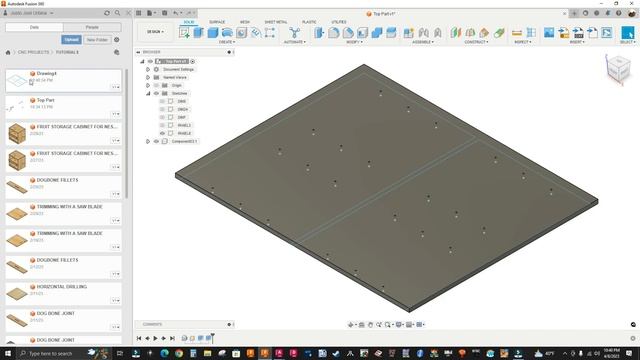The height and width of the screenshot is (360, 640).
Task: Select the Create Sketch tool
Action: 184,33
